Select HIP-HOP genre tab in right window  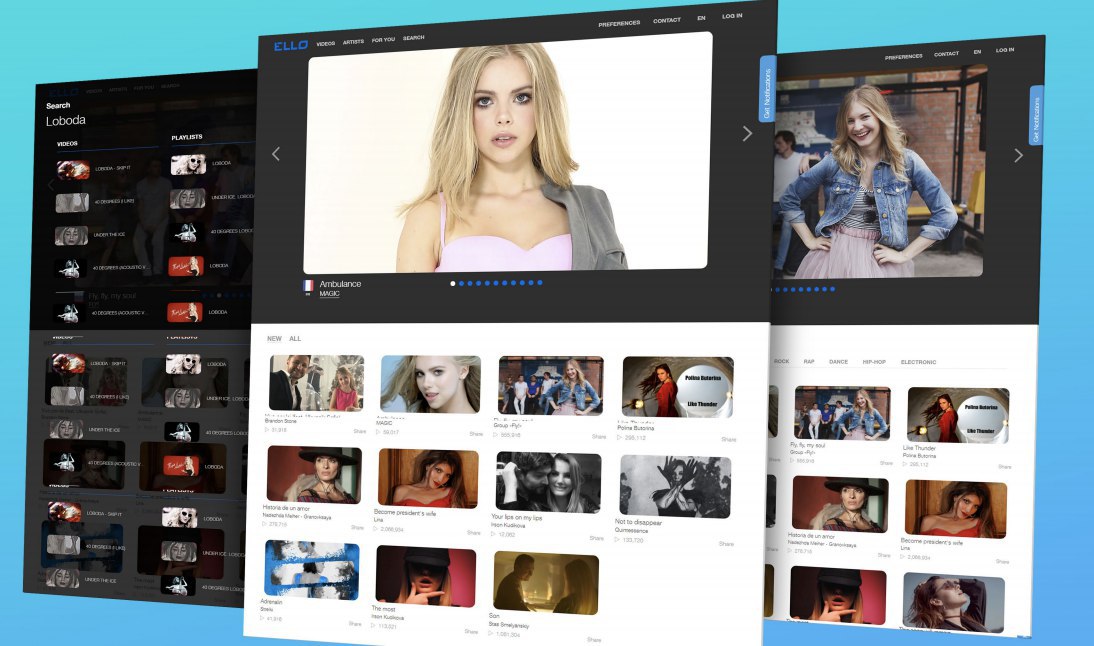tap(874, 362)
